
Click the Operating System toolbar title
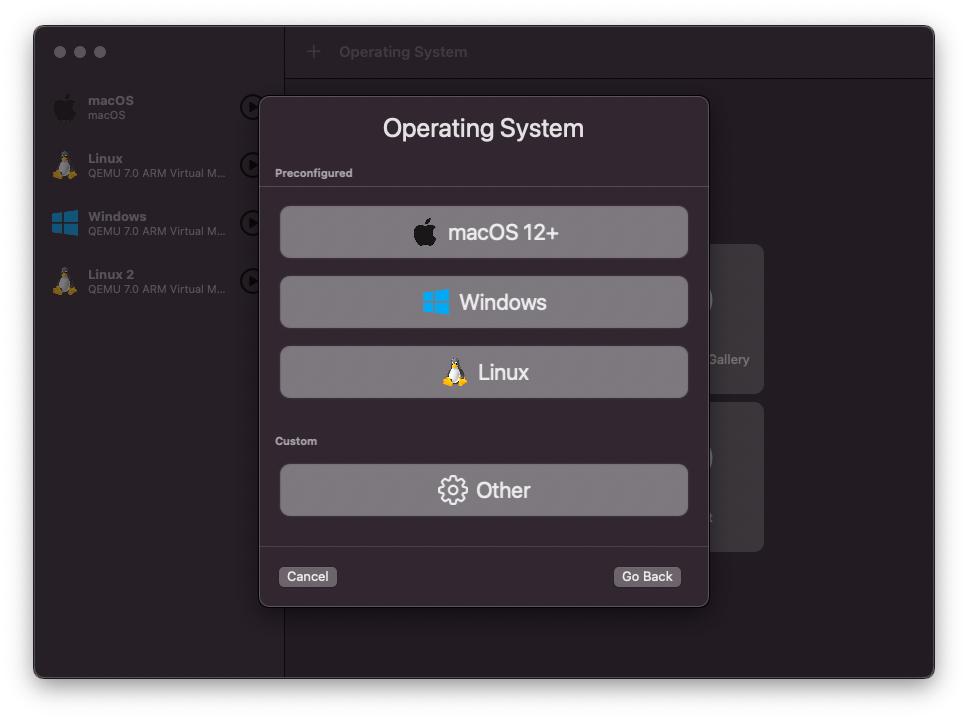coord(403,52)
